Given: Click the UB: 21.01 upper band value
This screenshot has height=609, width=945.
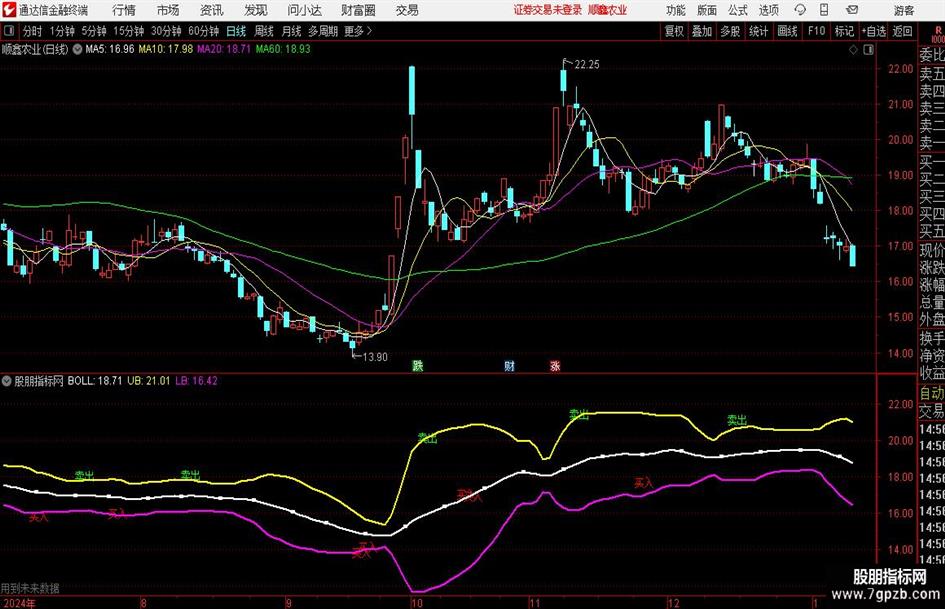Looking at the screenshot, I should tap(149, 381).
